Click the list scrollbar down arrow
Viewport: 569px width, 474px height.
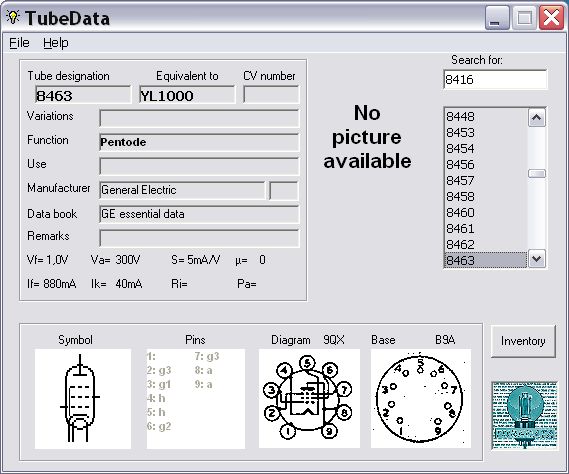(537, 259)
